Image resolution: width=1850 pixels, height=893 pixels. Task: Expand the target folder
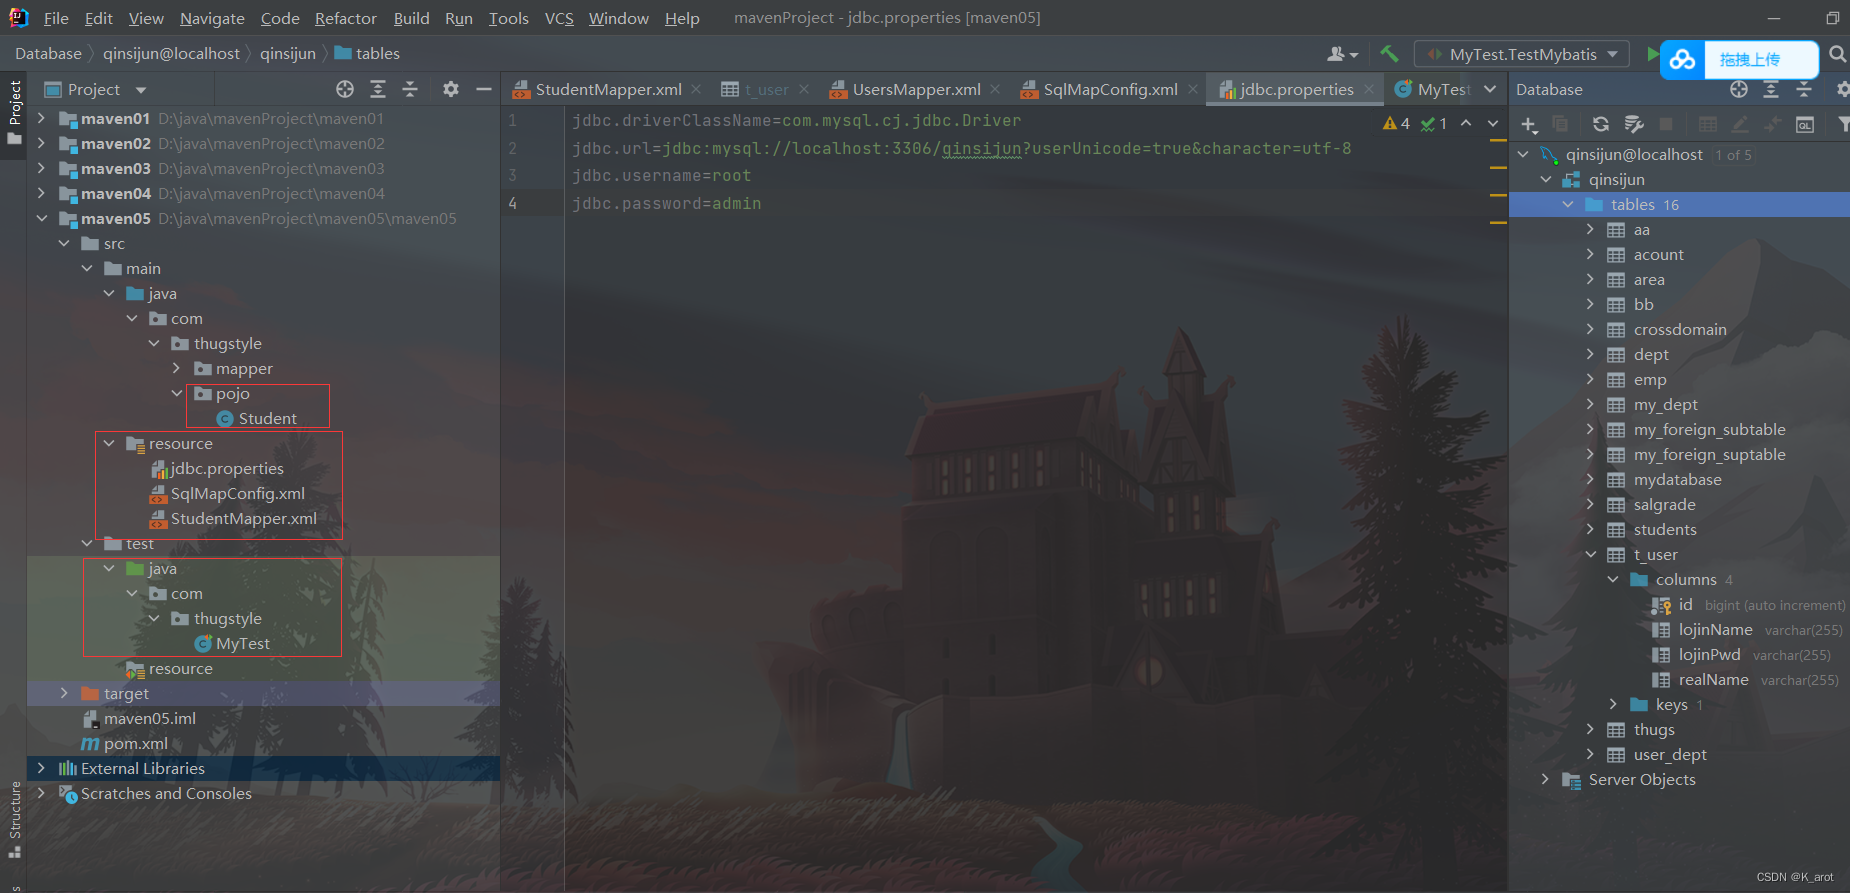(x=64, y=693)
